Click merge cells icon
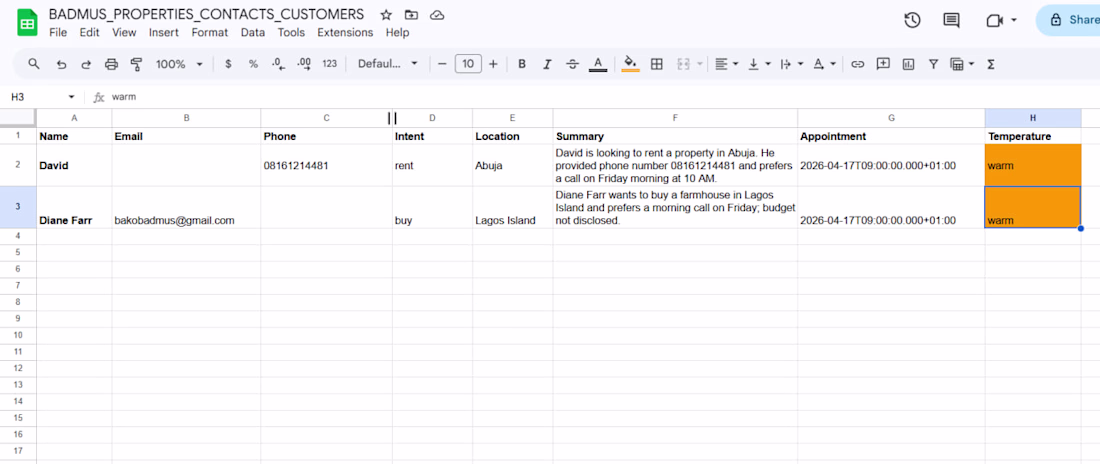 pos(683,64)
